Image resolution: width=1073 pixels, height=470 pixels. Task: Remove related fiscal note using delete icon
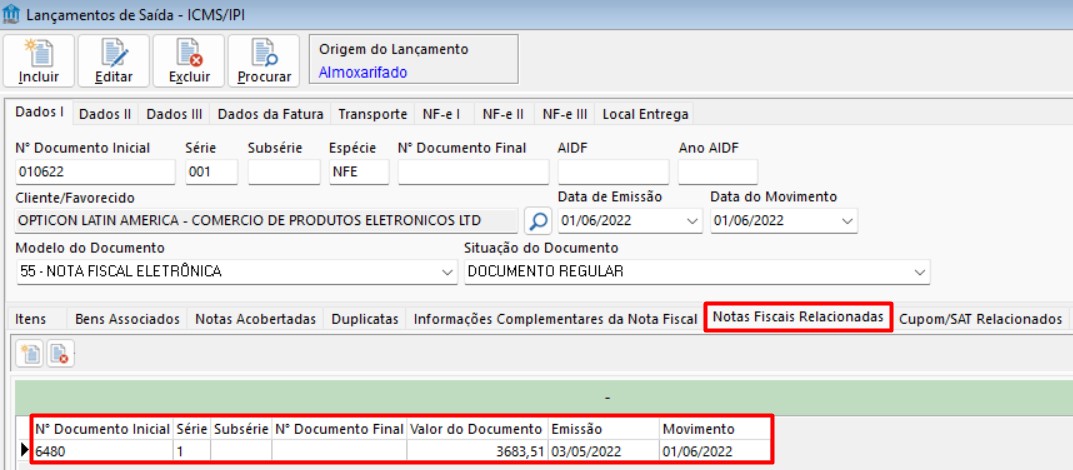[60, 354]
